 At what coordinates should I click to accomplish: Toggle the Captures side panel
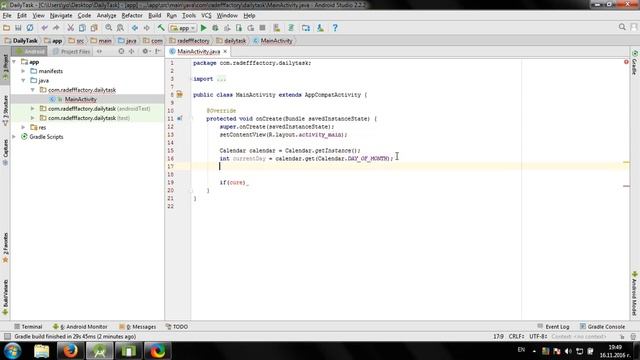pos(5,152)
